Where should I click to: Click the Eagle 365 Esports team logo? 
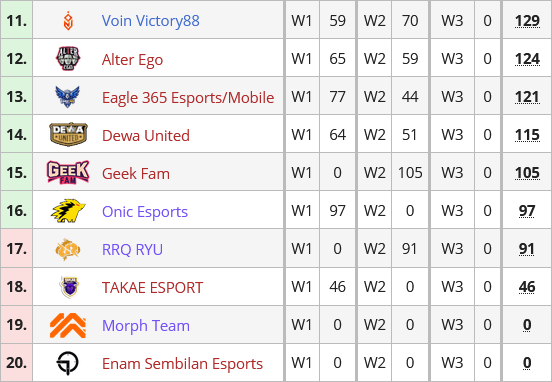tap(68, 96)
